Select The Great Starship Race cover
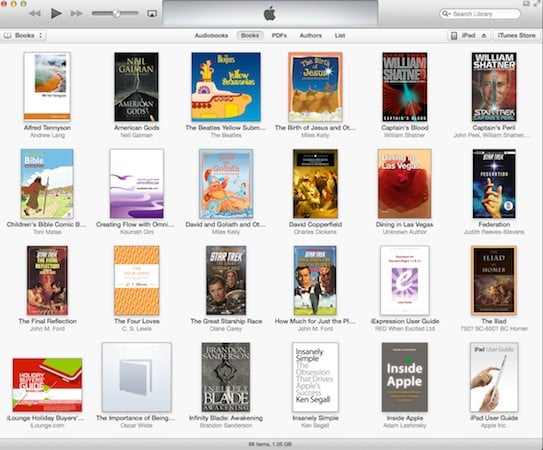The height and width of the screenshot is (450, 543). 226,280
